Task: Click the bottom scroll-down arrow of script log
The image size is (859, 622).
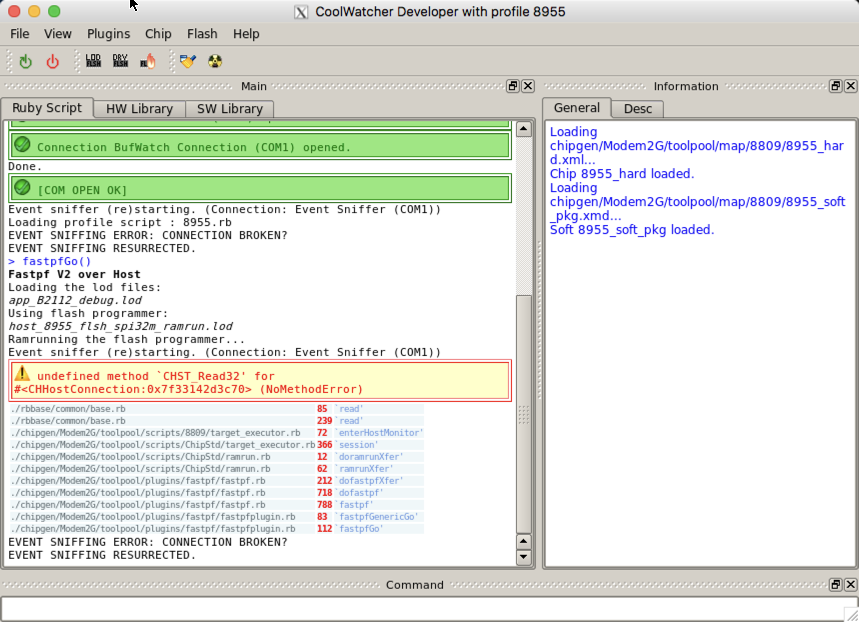Action: click(x=524, y=557)
